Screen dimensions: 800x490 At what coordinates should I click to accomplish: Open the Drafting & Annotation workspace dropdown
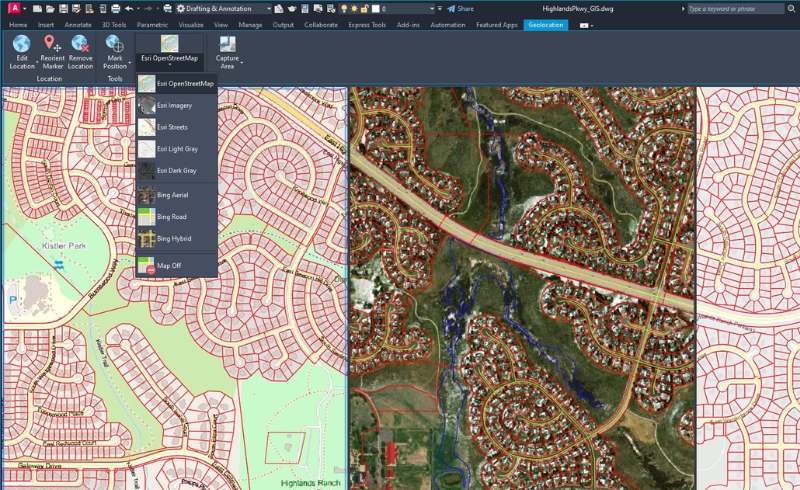point(268,9)
